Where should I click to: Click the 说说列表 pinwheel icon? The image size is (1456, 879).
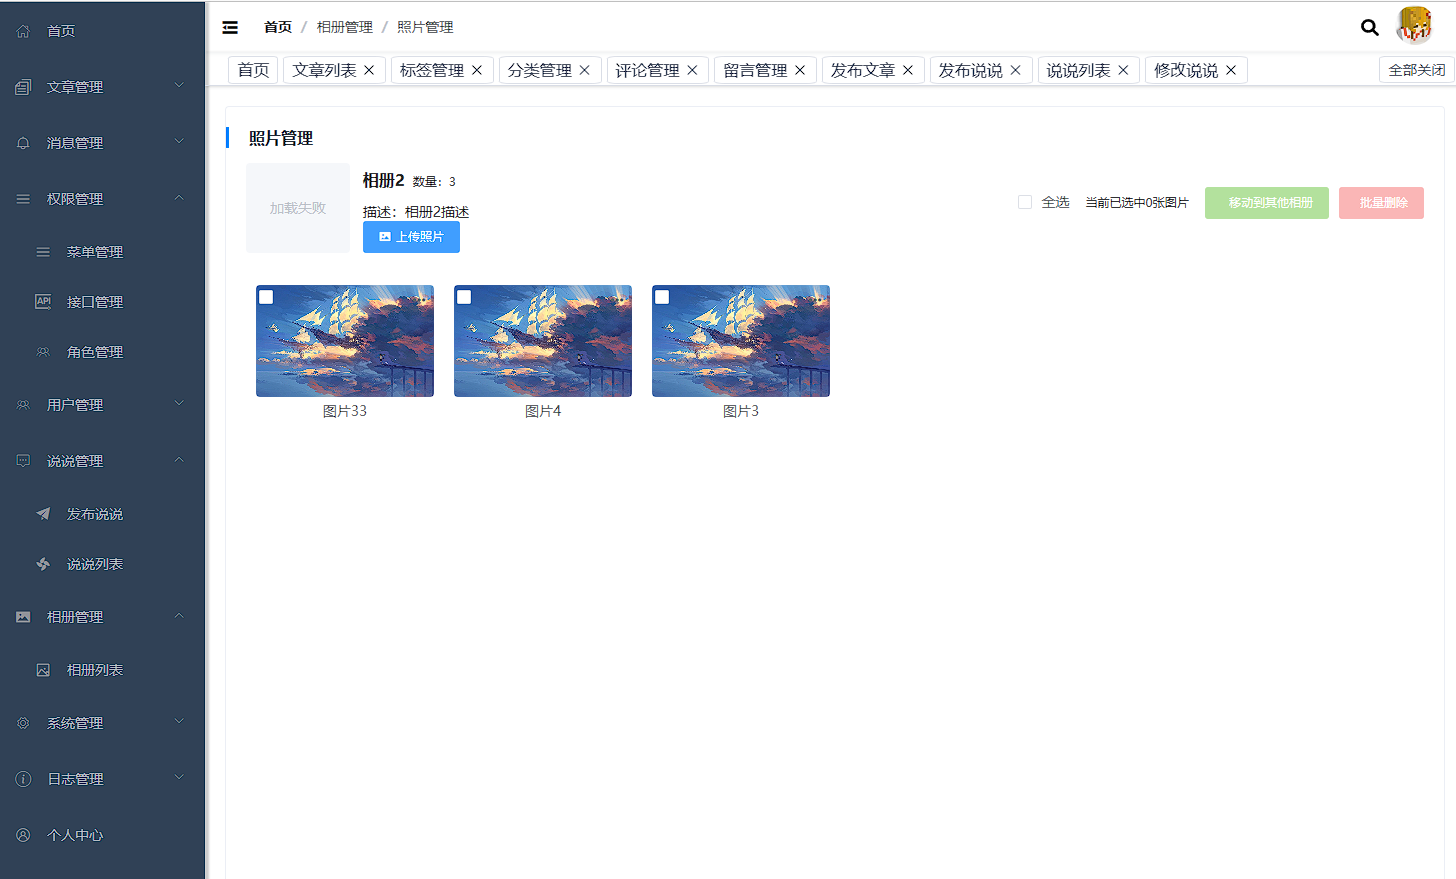point(43,564)
